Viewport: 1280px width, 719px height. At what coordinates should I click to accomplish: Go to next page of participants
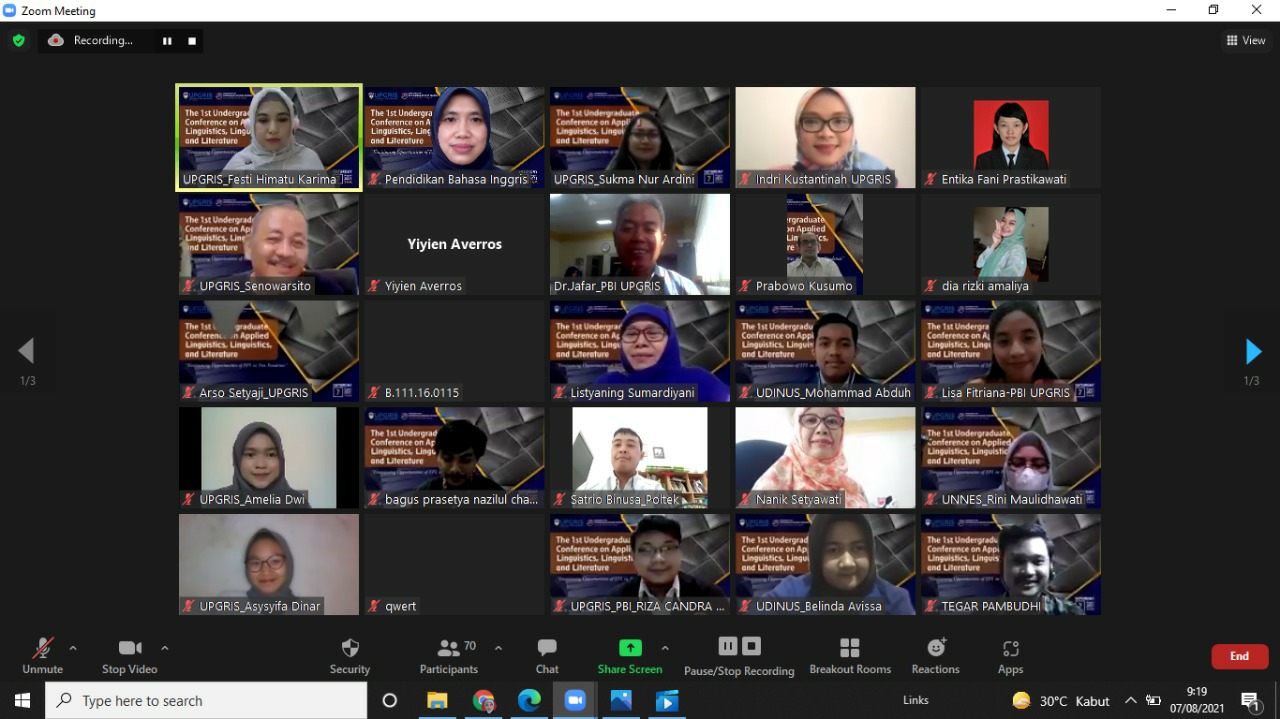point(1253,351)
